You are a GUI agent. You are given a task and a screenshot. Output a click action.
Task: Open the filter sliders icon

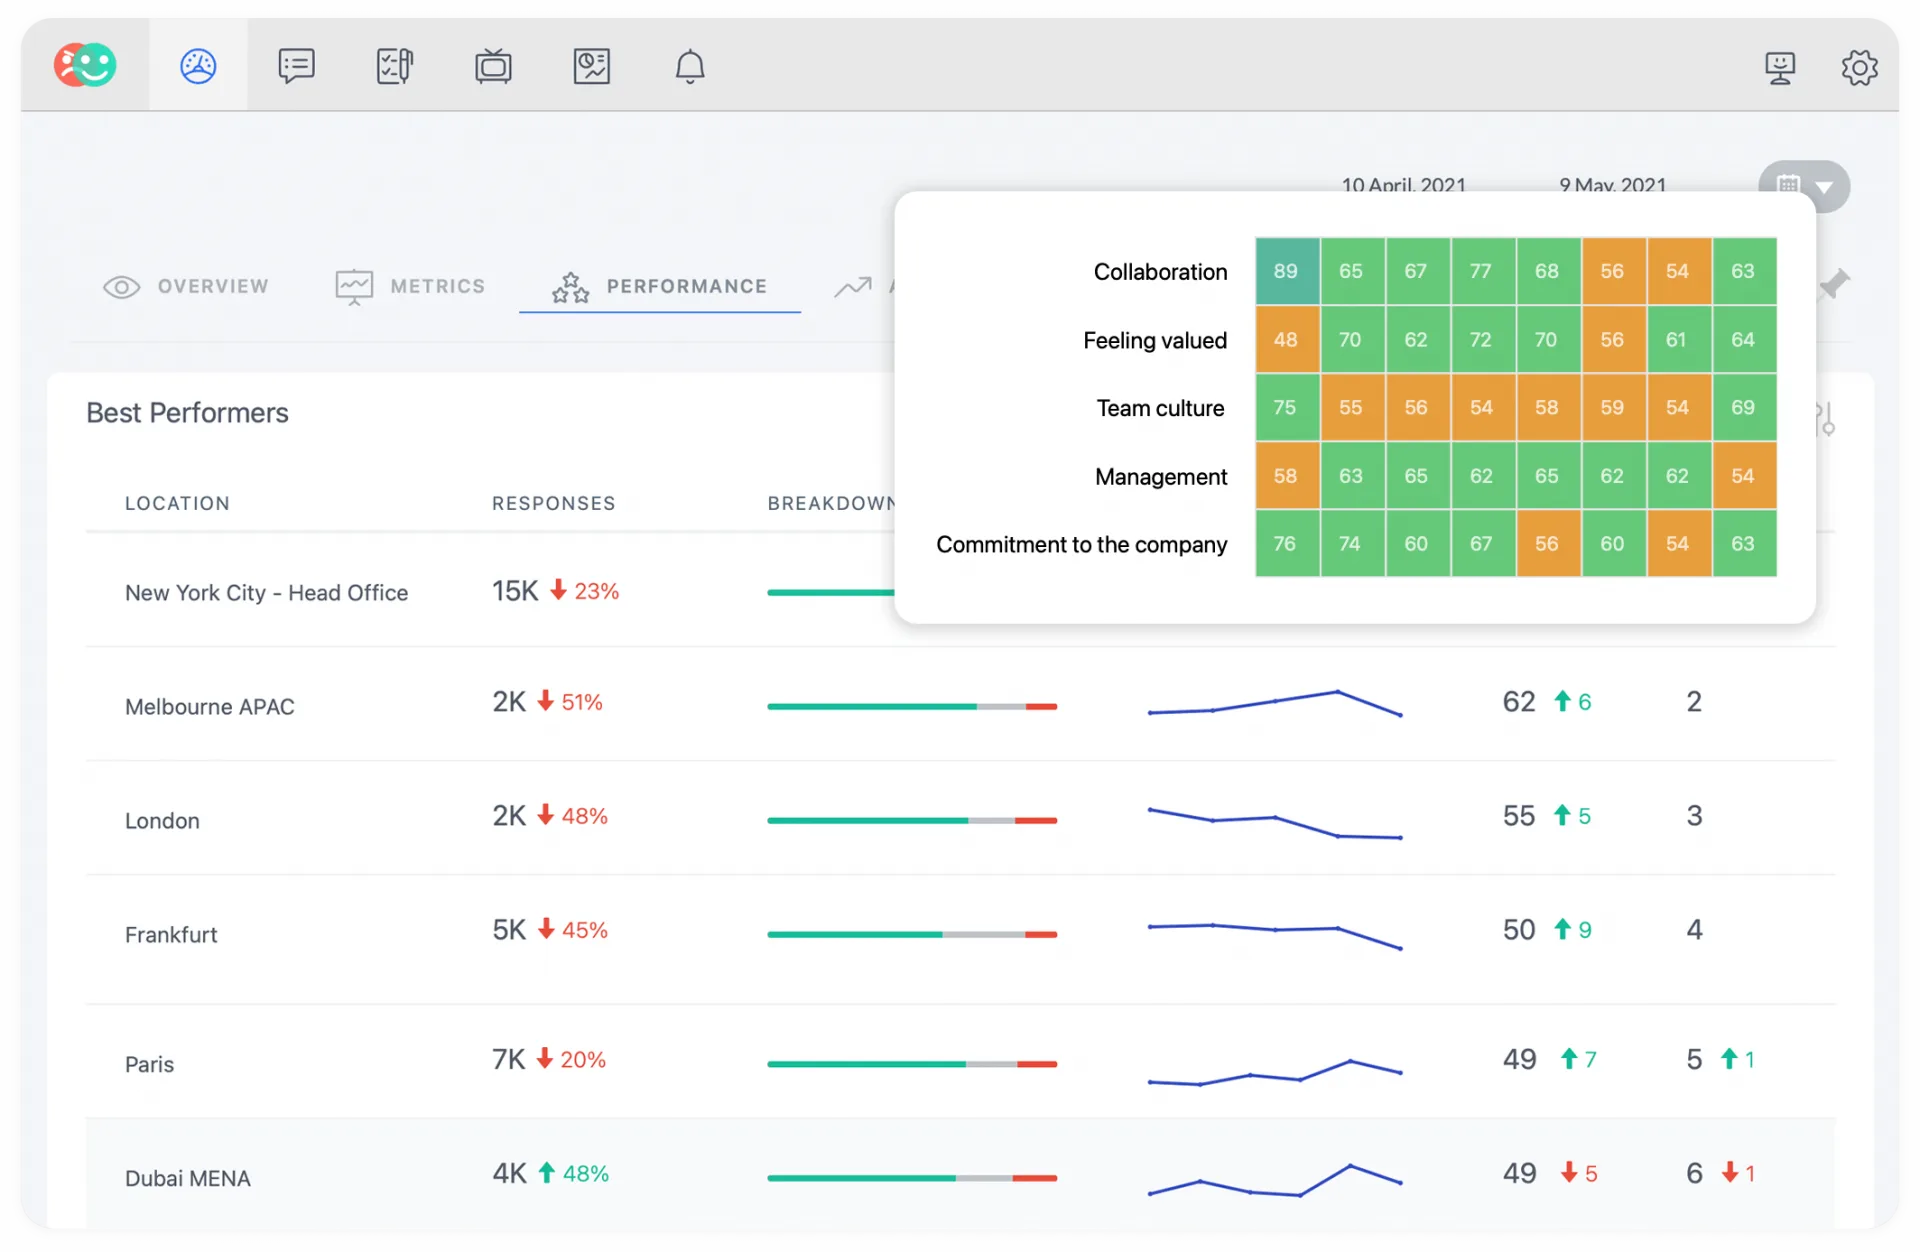pos(1825,419)
